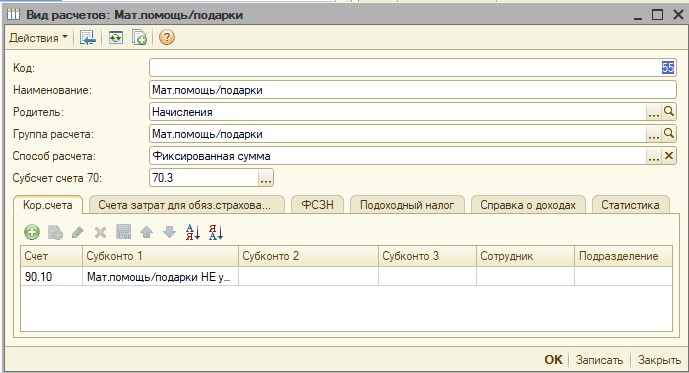
Task: Click the copy row icon in table toolbar
Action: pos(55,232)
